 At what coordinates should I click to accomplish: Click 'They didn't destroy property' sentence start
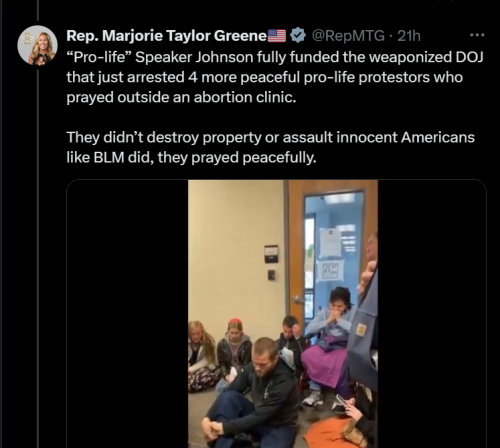tap(163, 137)
